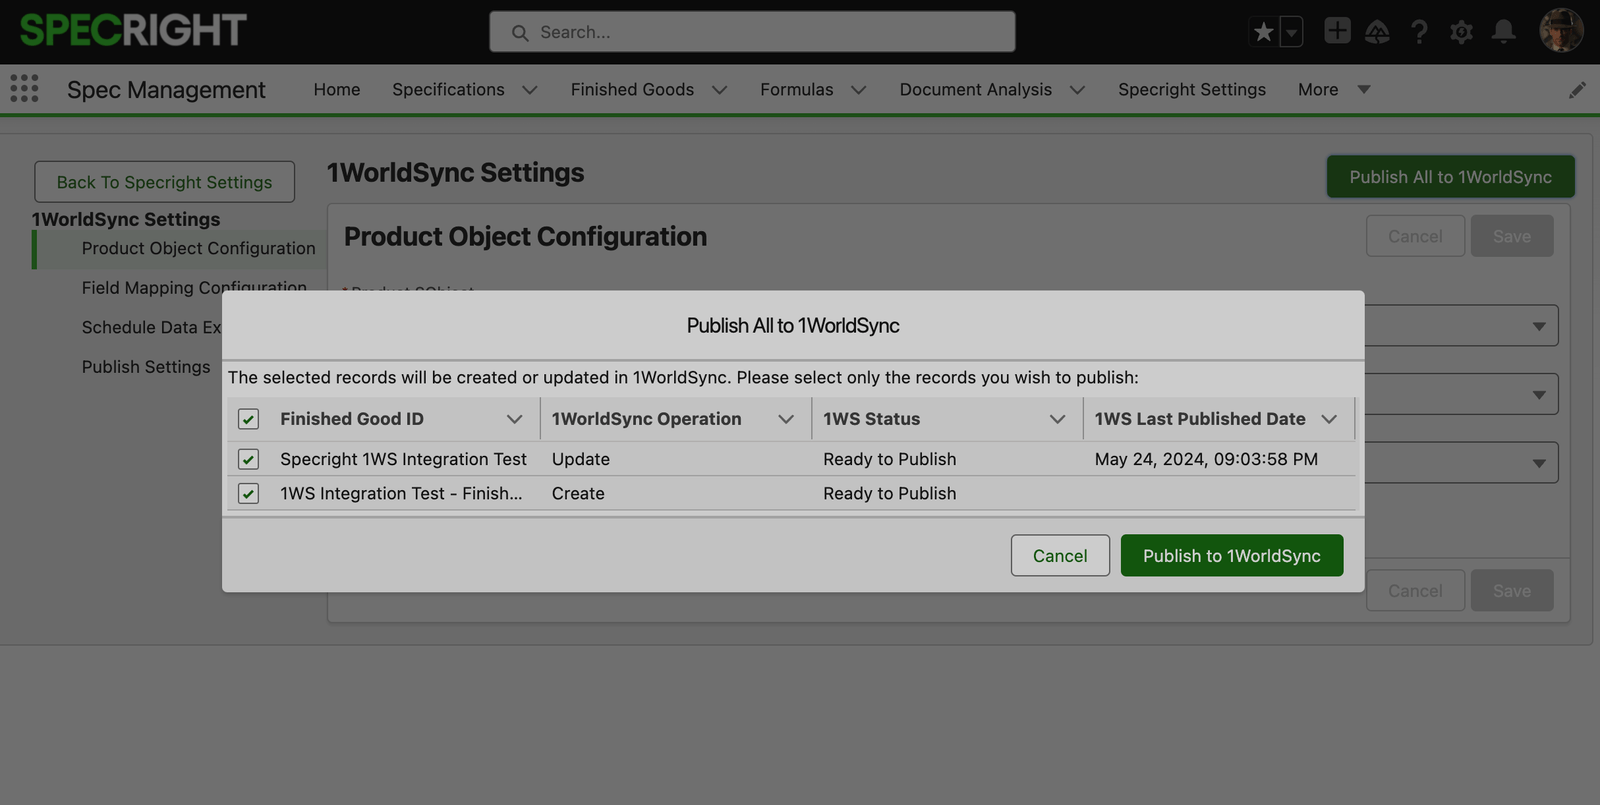
Task: Expand the Formulas nav dropdown chevron
Action: click(858, 90)
